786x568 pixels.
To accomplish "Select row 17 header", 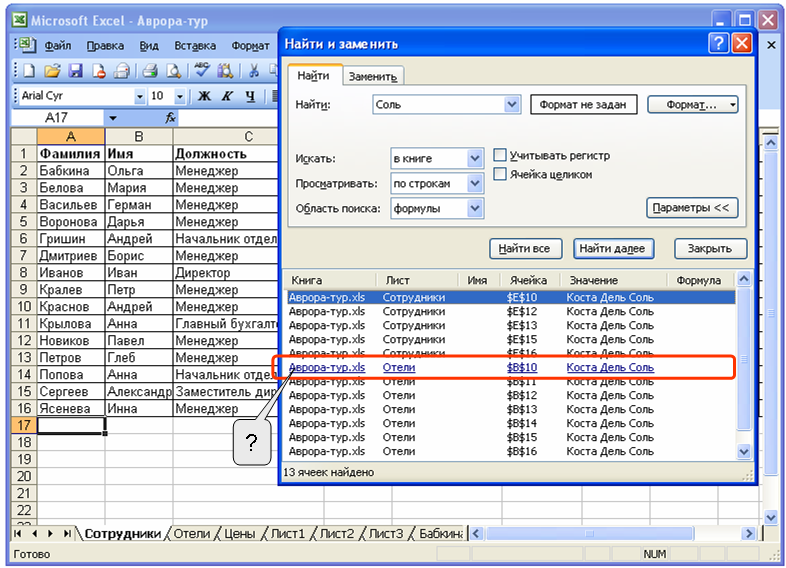I will 24,425.
